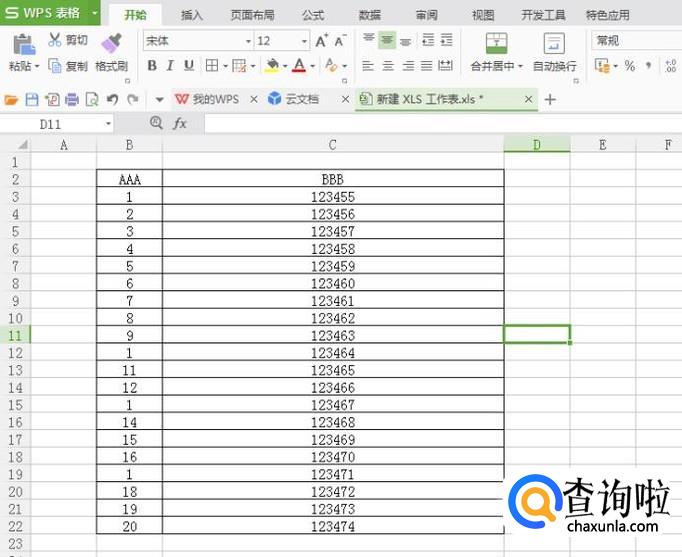Toggle Underline formatting
682x557 pixels.
click(189, 66)
